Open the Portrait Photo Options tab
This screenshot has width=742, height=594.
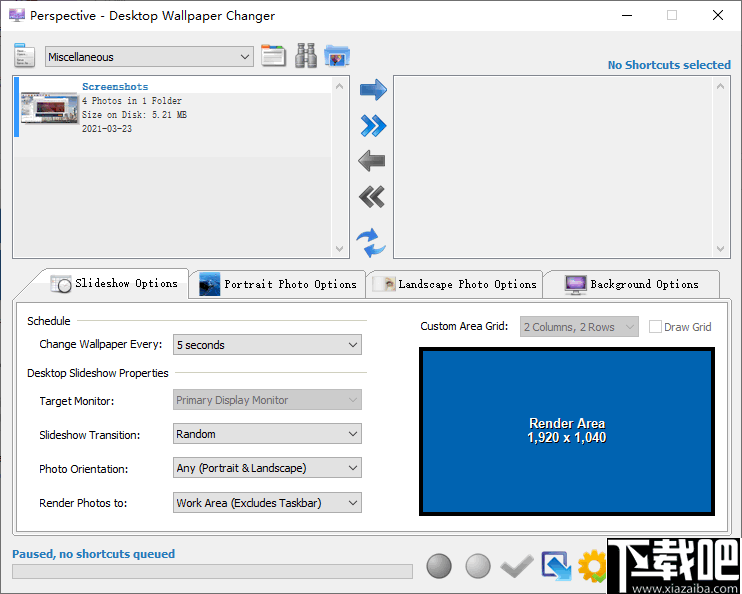click(277, 284)
